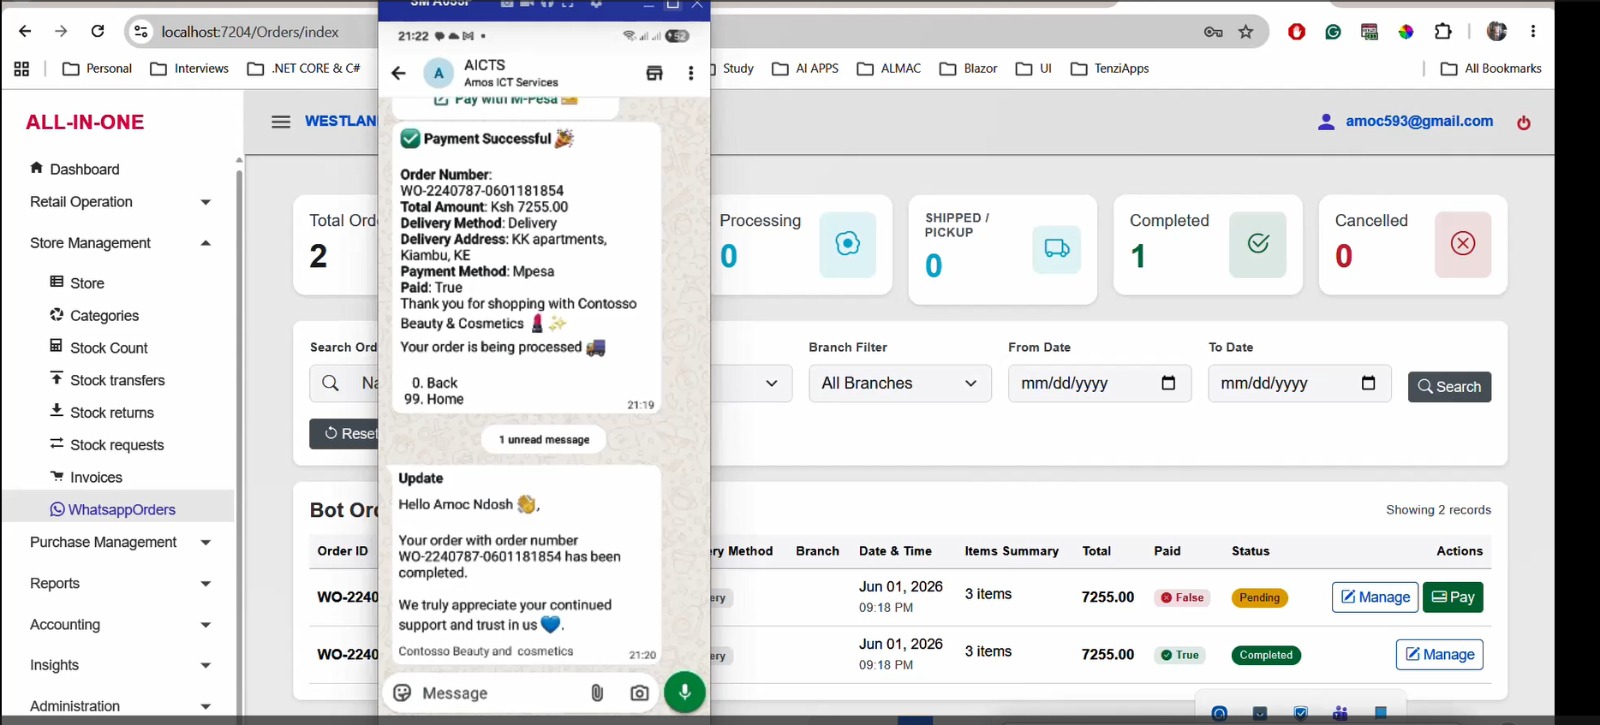Click the Search button
The width and height of the screenshot is (1600, 725).
1449,387
